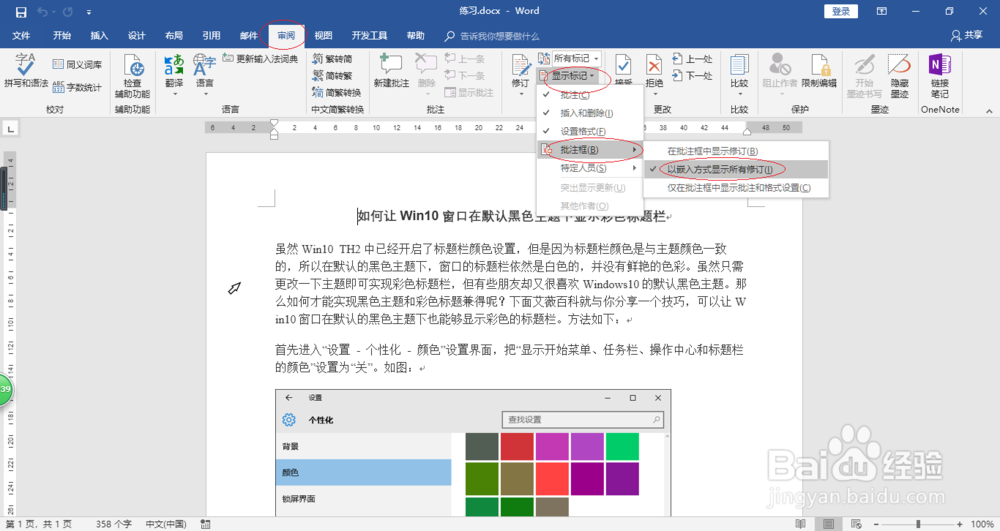Click the zoom in plus button
The image size is (1000, 531).
pos(960,524)
